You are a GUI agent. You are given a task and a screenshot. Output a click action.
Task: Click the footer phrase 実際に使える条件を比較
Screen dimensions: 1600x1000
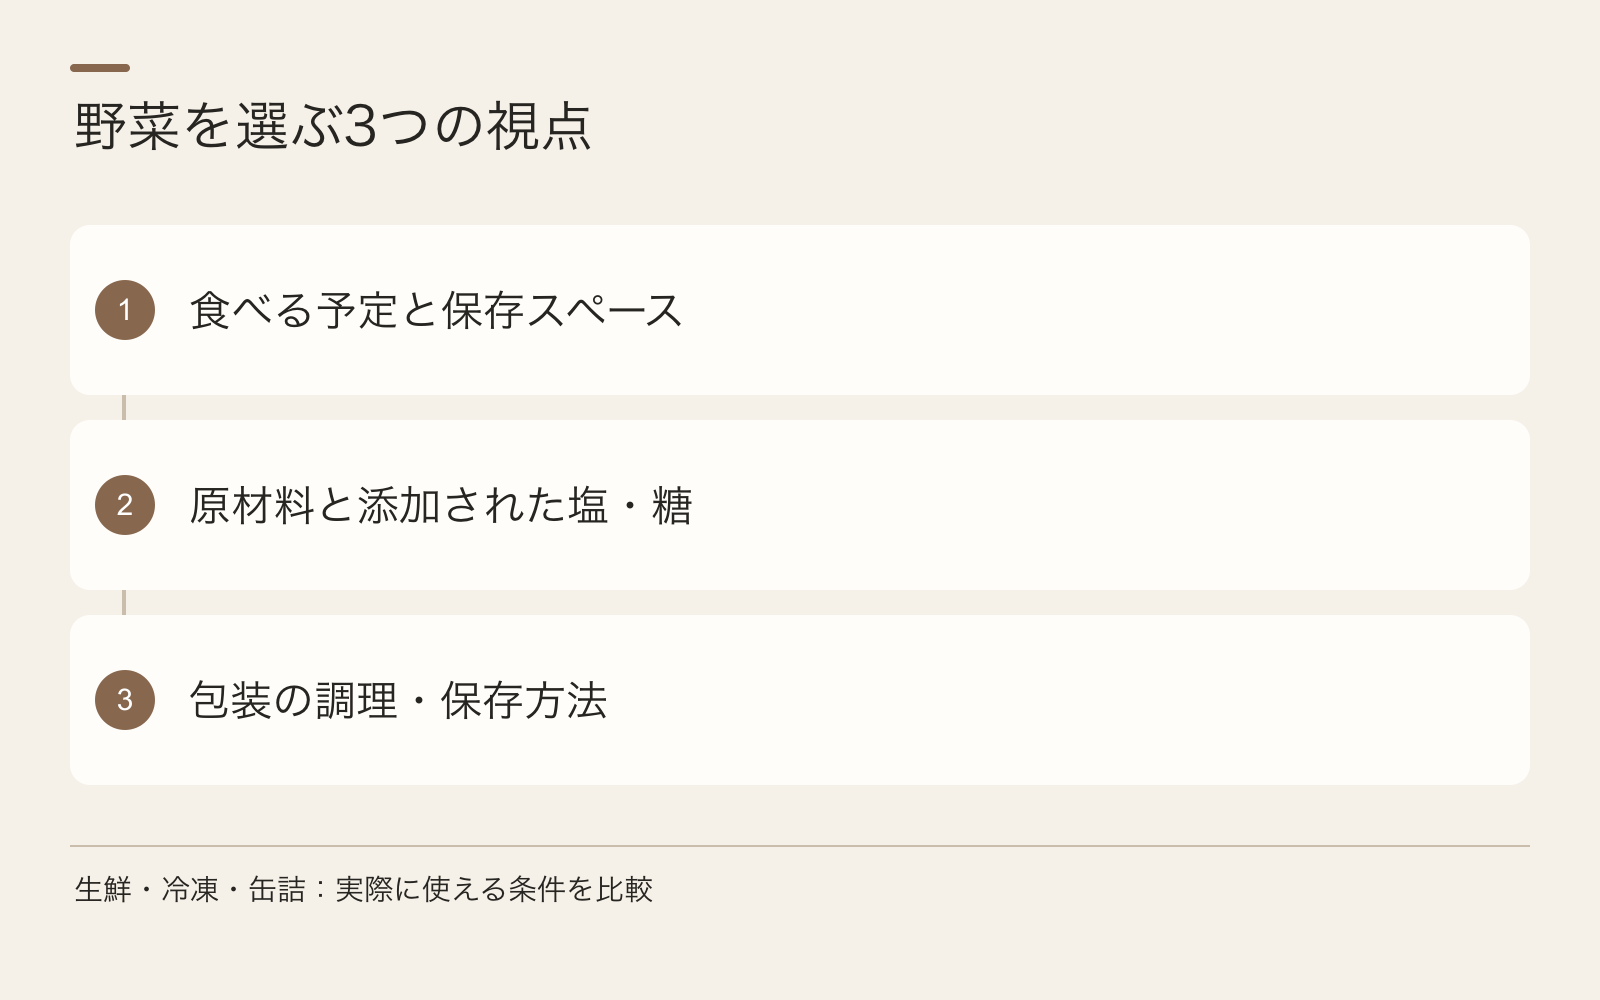[494, 889]
